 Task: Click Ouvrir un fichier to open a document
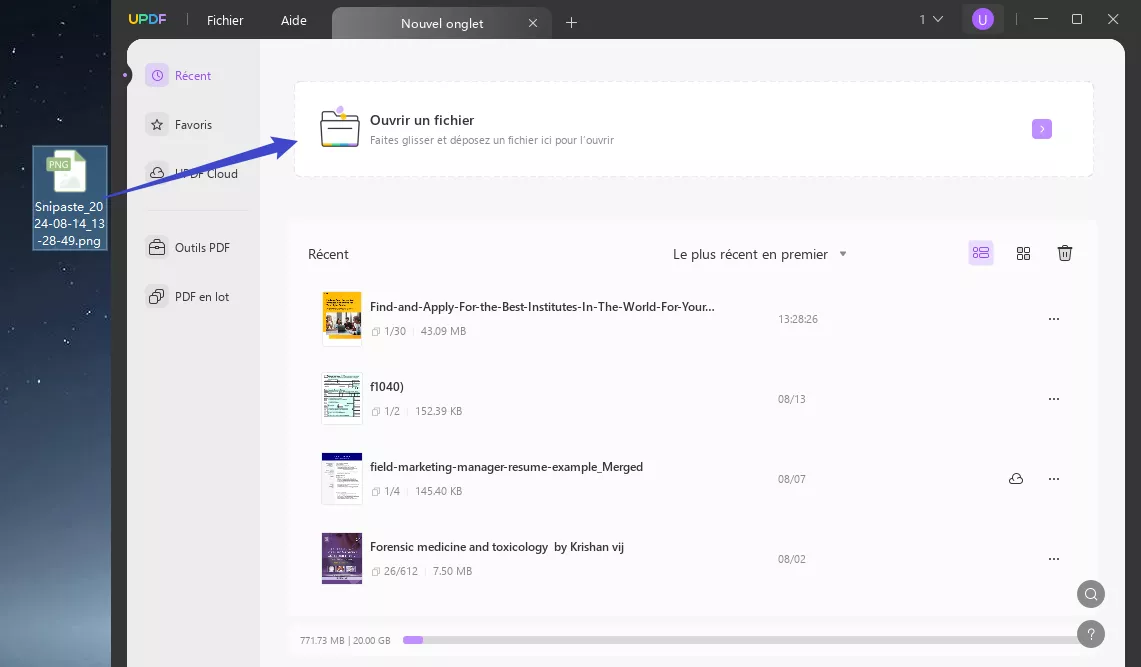pyautogui.click(x=422, y=120)
